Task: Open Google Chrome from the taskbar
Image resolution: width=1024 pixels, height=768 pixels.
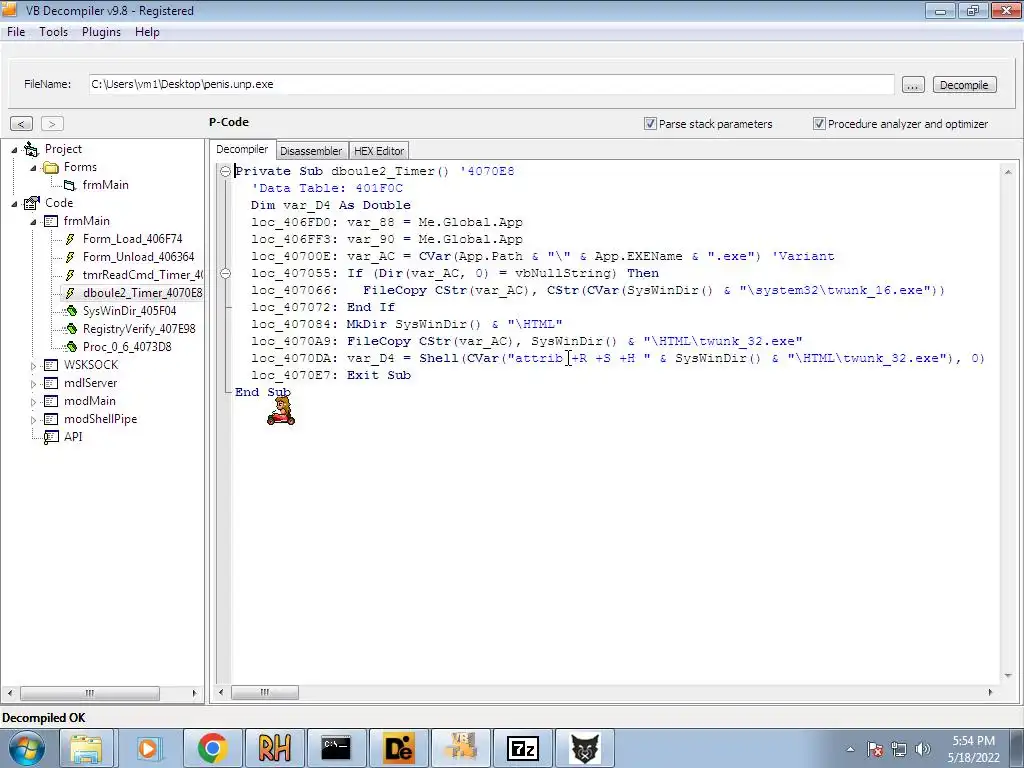Action: tap(211, 748)
